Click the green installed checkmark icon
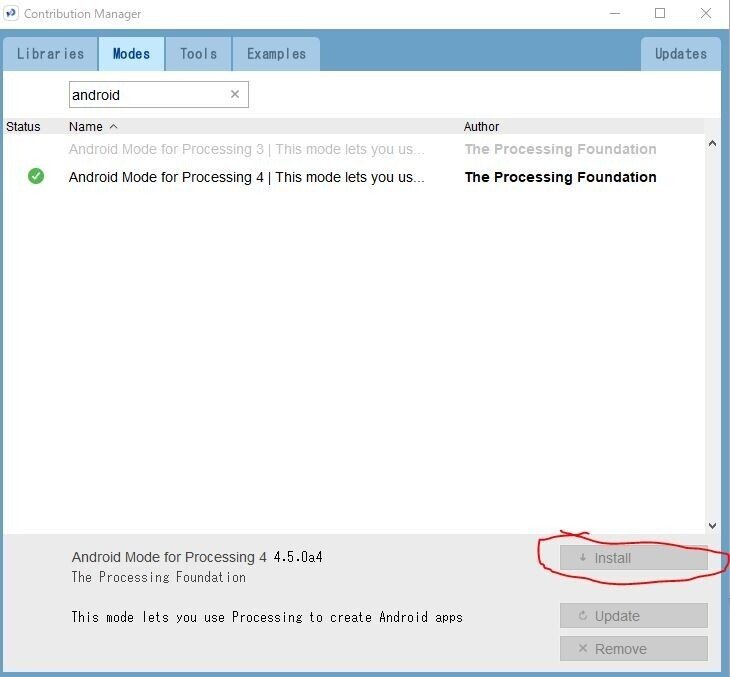The width and height of the screenshot is (730, 677). [36, 176]
